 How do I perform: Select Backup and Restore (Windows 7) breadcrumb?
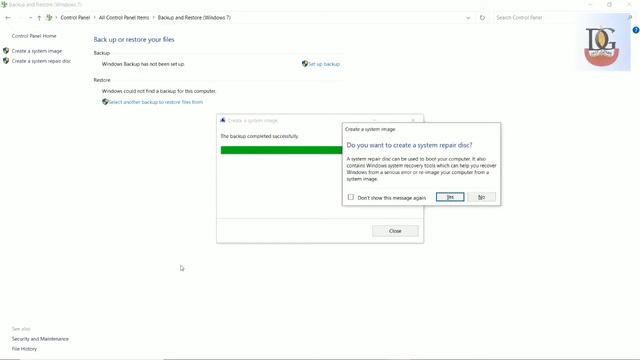pyautogui.click(x=194, y=18)
